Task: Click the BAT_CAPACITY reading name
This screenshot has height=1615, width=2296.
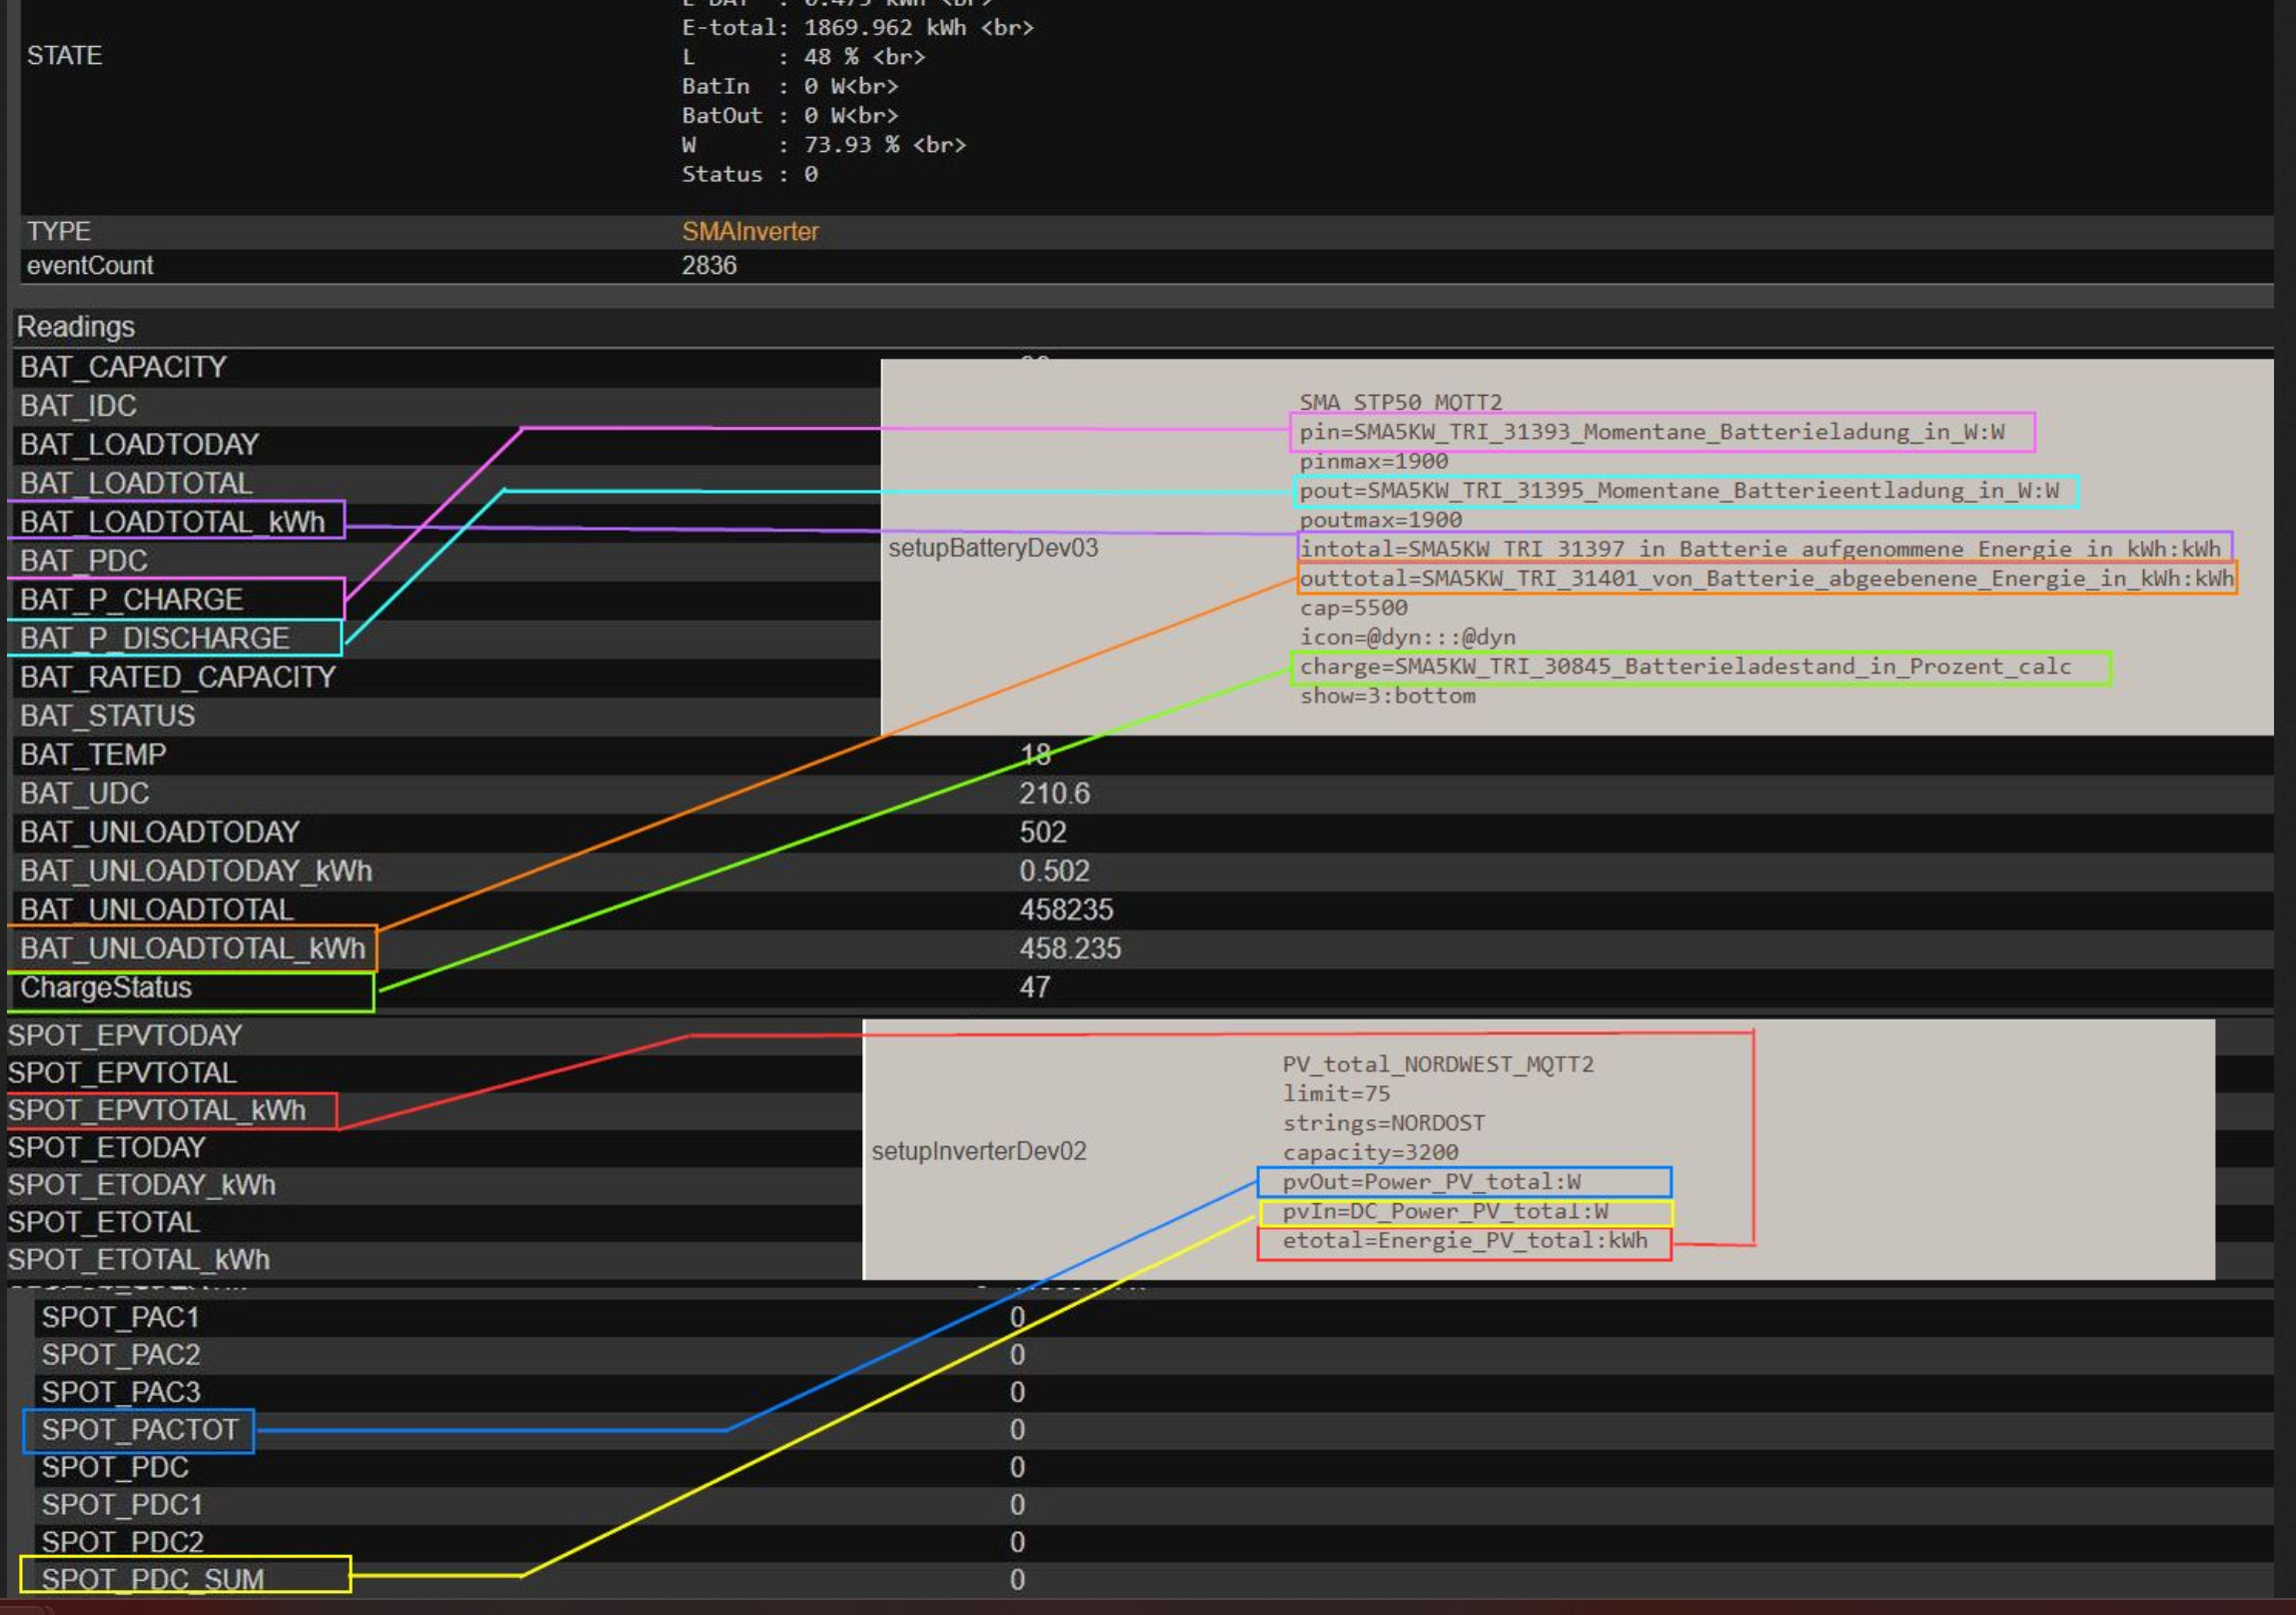Action: pos(123,367)
